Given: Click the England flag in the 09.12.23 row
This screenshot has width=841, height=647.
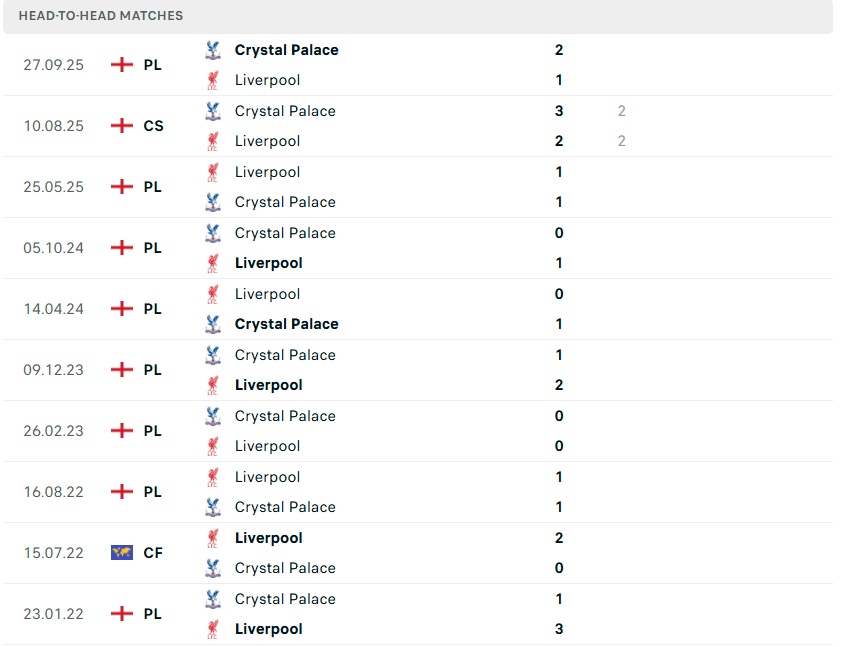Looking at the screenshot, I should click(121, 369).
